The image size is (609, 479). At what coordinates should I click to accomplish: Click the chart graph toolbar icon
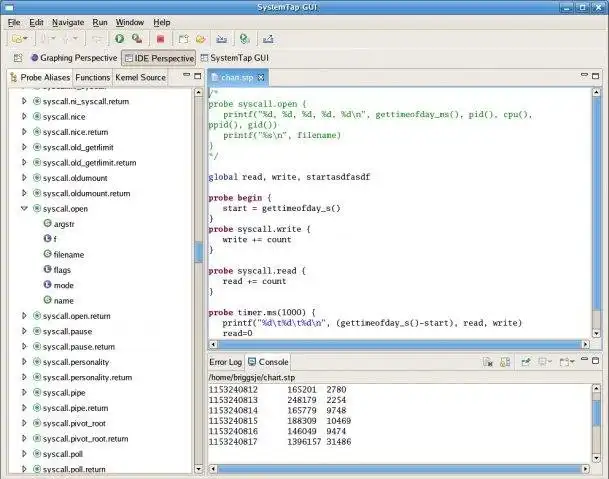(267, 39)
